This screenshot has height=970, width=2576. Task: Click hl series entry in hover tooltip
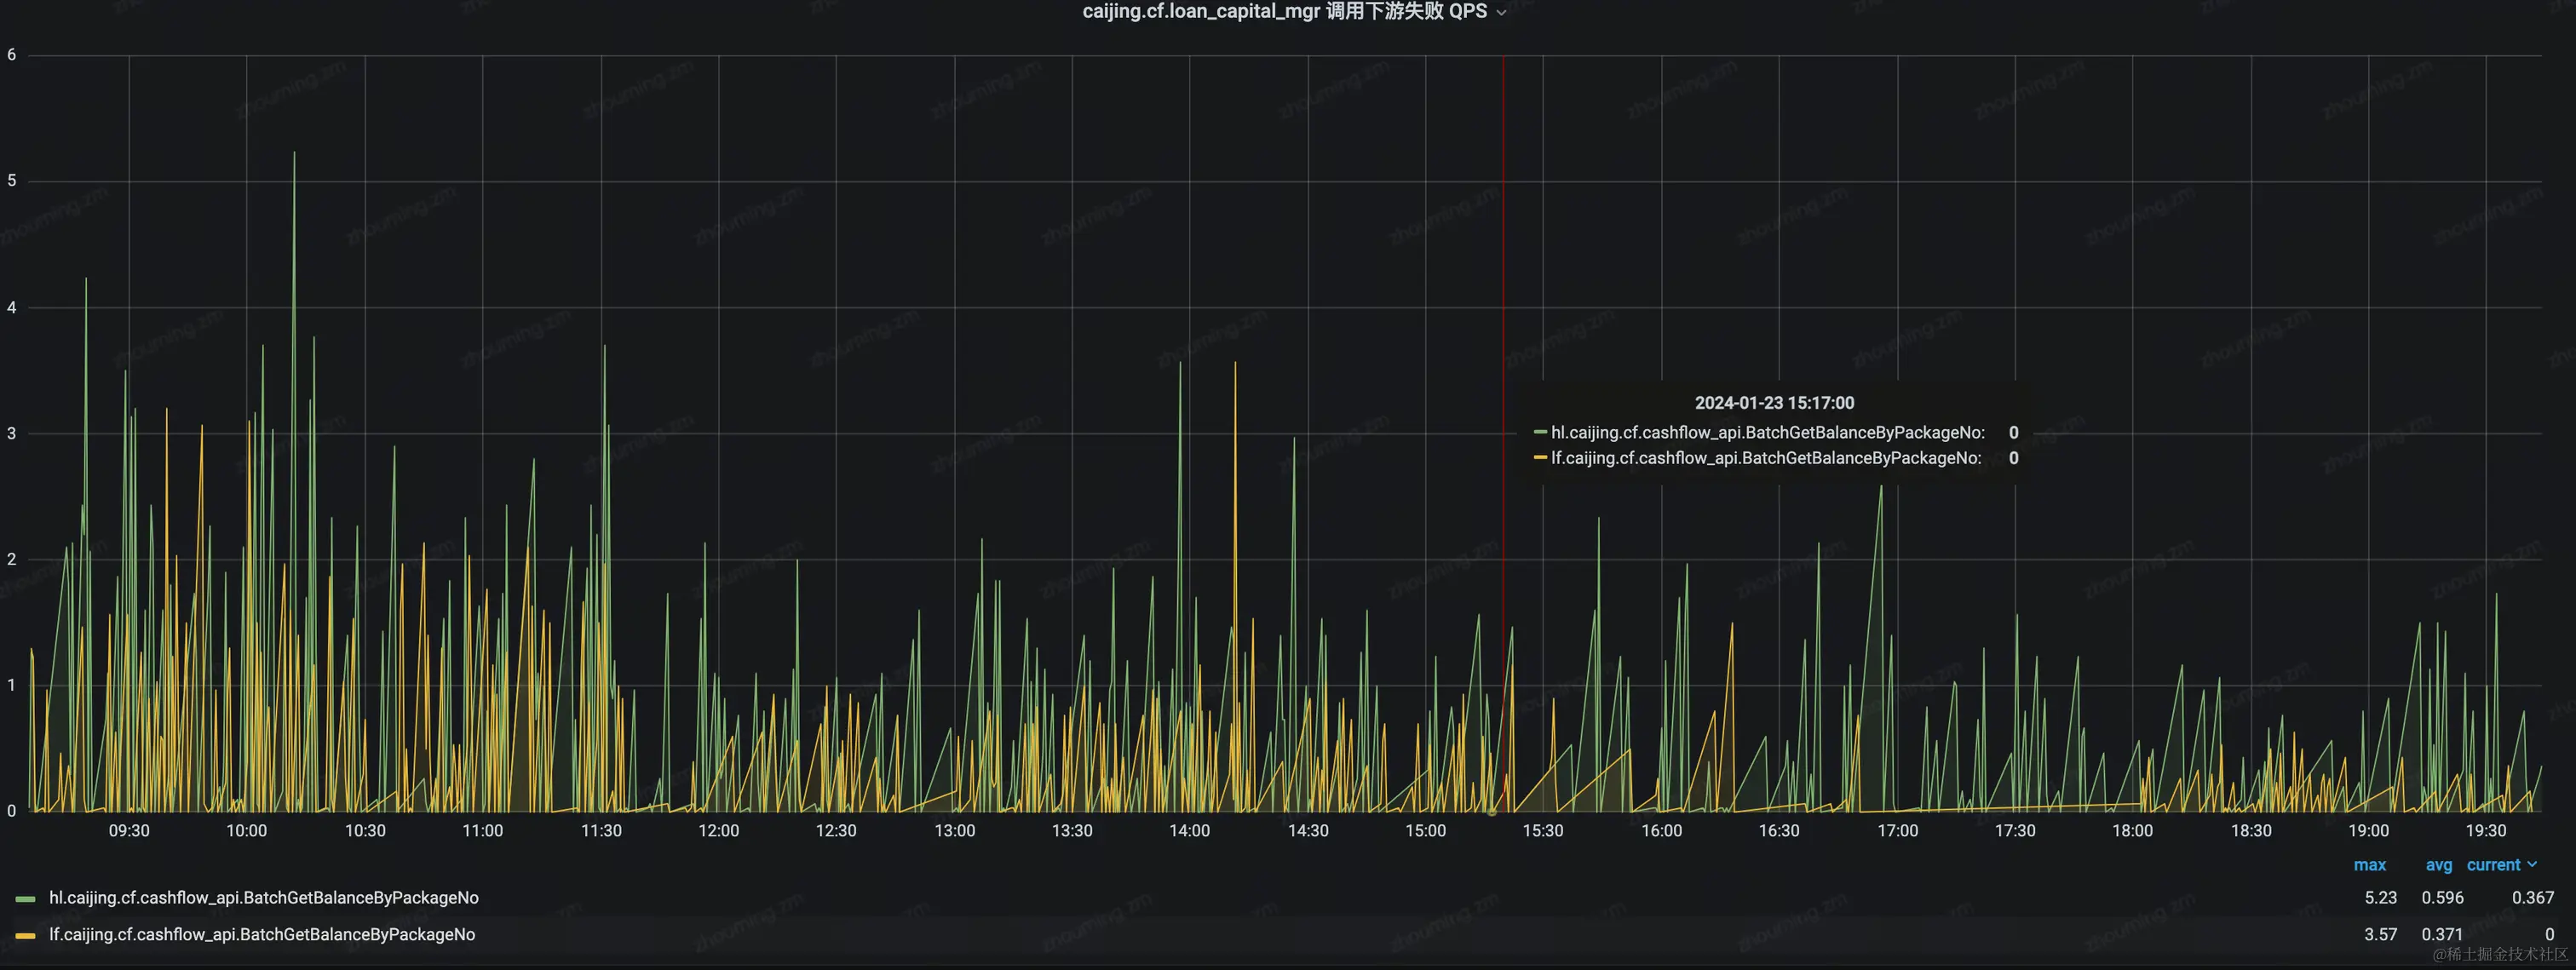coord(1766,433)
